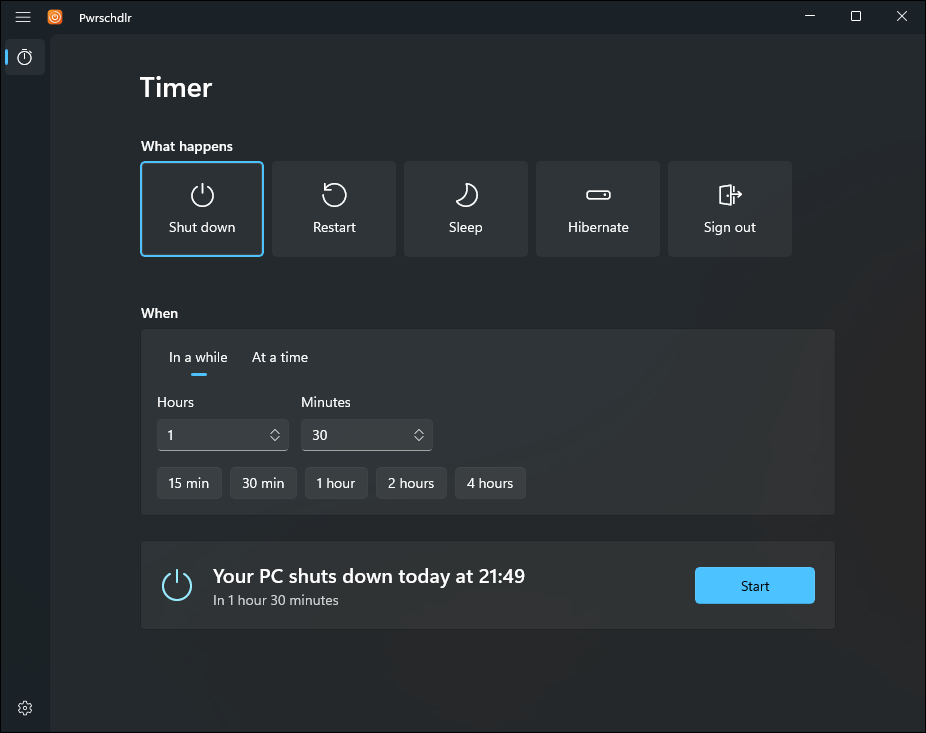
Task: Click 'Your PC shuts down today at 21:49' text
Action: pos(369,576)
